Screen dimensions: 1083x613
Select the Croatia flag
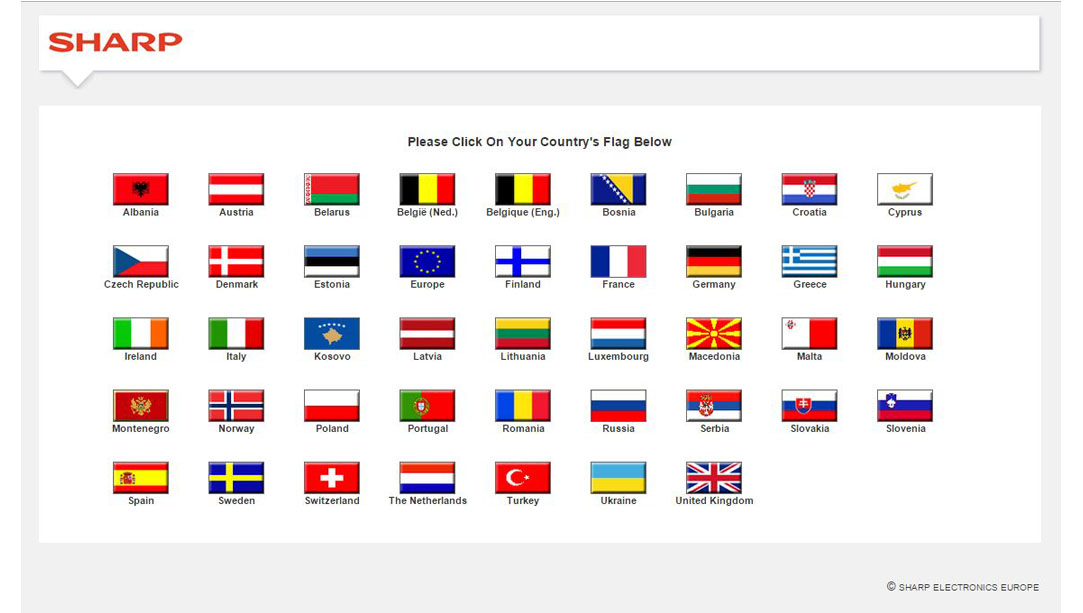click(x=809, y=189)
